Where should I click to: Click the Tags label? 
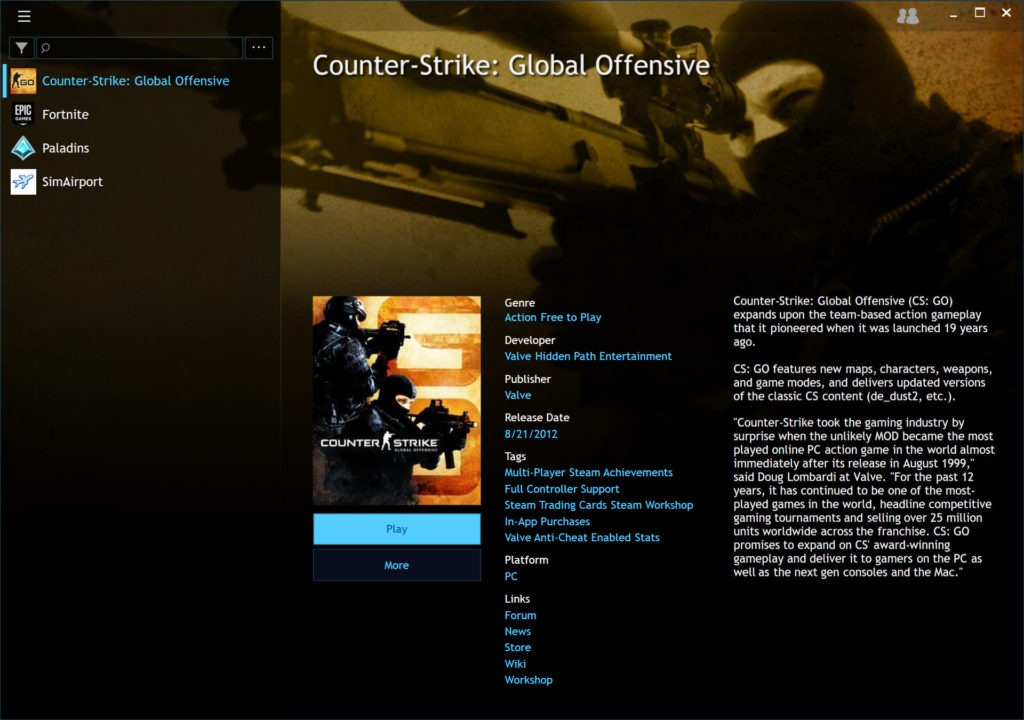[x=515, y=456]
